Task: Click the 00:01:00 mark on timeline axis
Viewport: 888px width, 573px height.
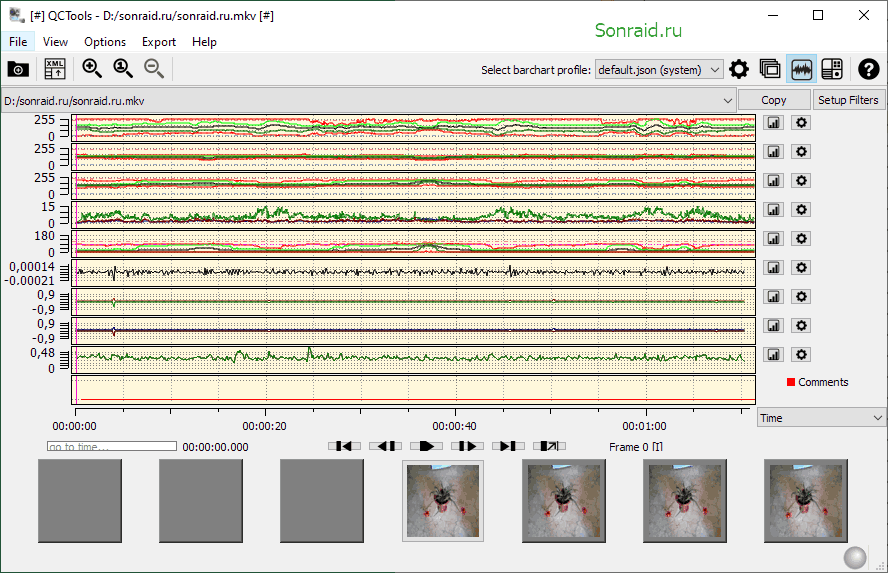Action: [x=644, y=426]
